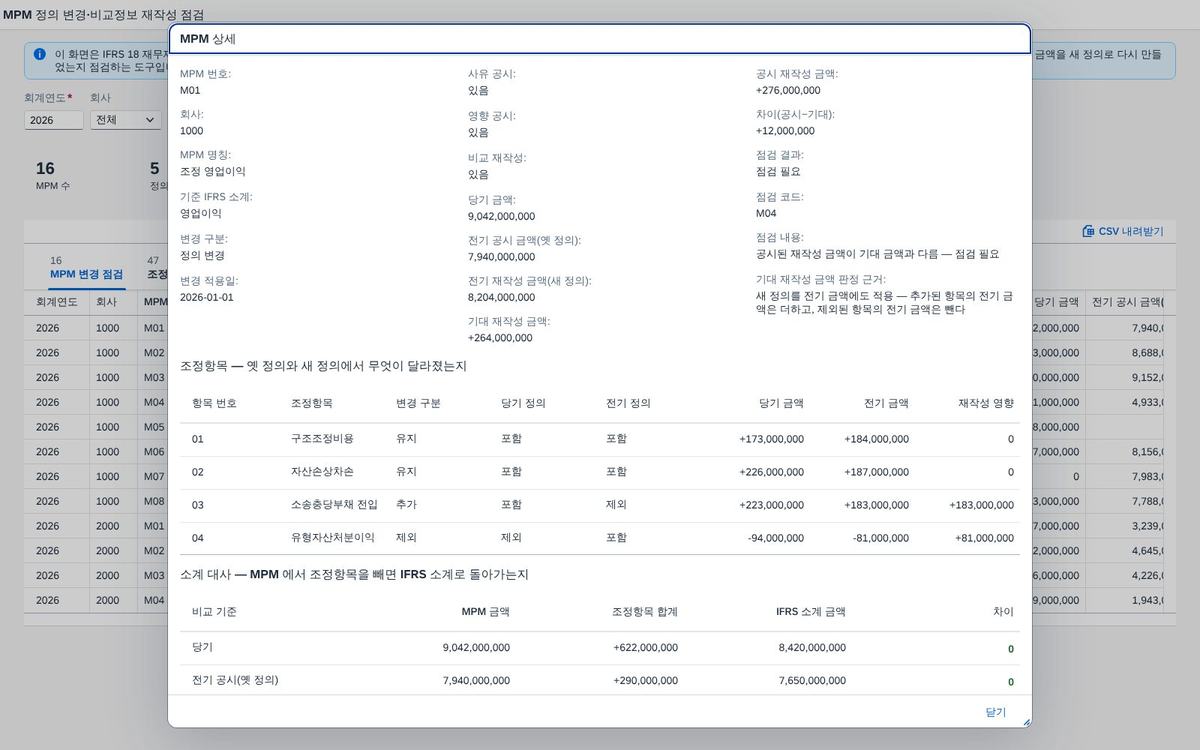Click the 점검 코드 value M04
Image resolution: width=1200 pixels, height=750 pixels.
tap(766, 213)
